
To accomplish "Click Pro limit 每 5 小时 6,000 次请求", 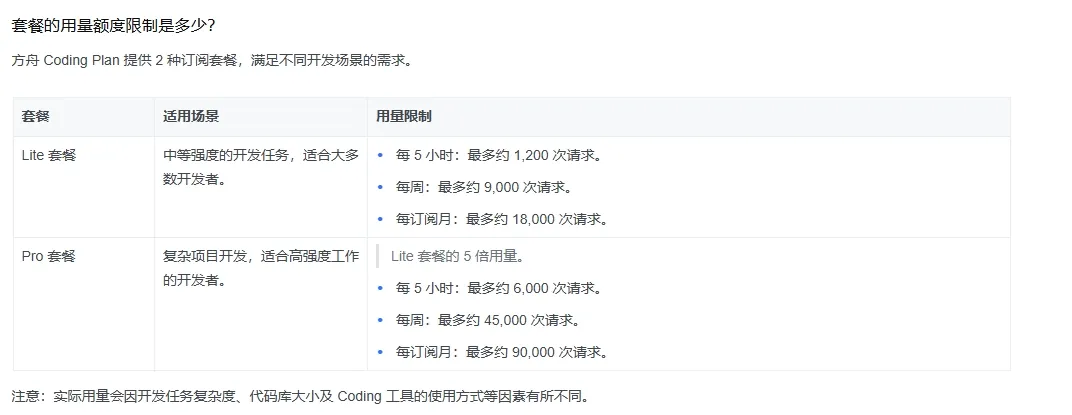I will point(499,289).
